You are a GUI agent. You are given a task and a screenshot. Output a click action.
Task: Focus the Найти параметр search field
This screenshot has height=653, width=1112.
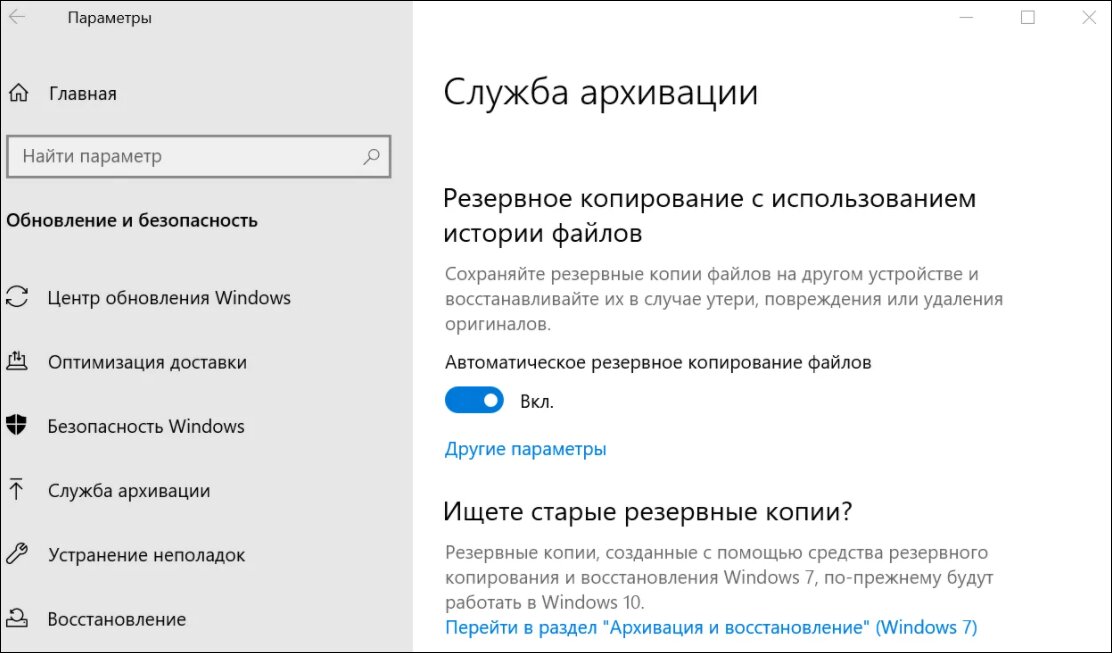(x=199, y=157)
